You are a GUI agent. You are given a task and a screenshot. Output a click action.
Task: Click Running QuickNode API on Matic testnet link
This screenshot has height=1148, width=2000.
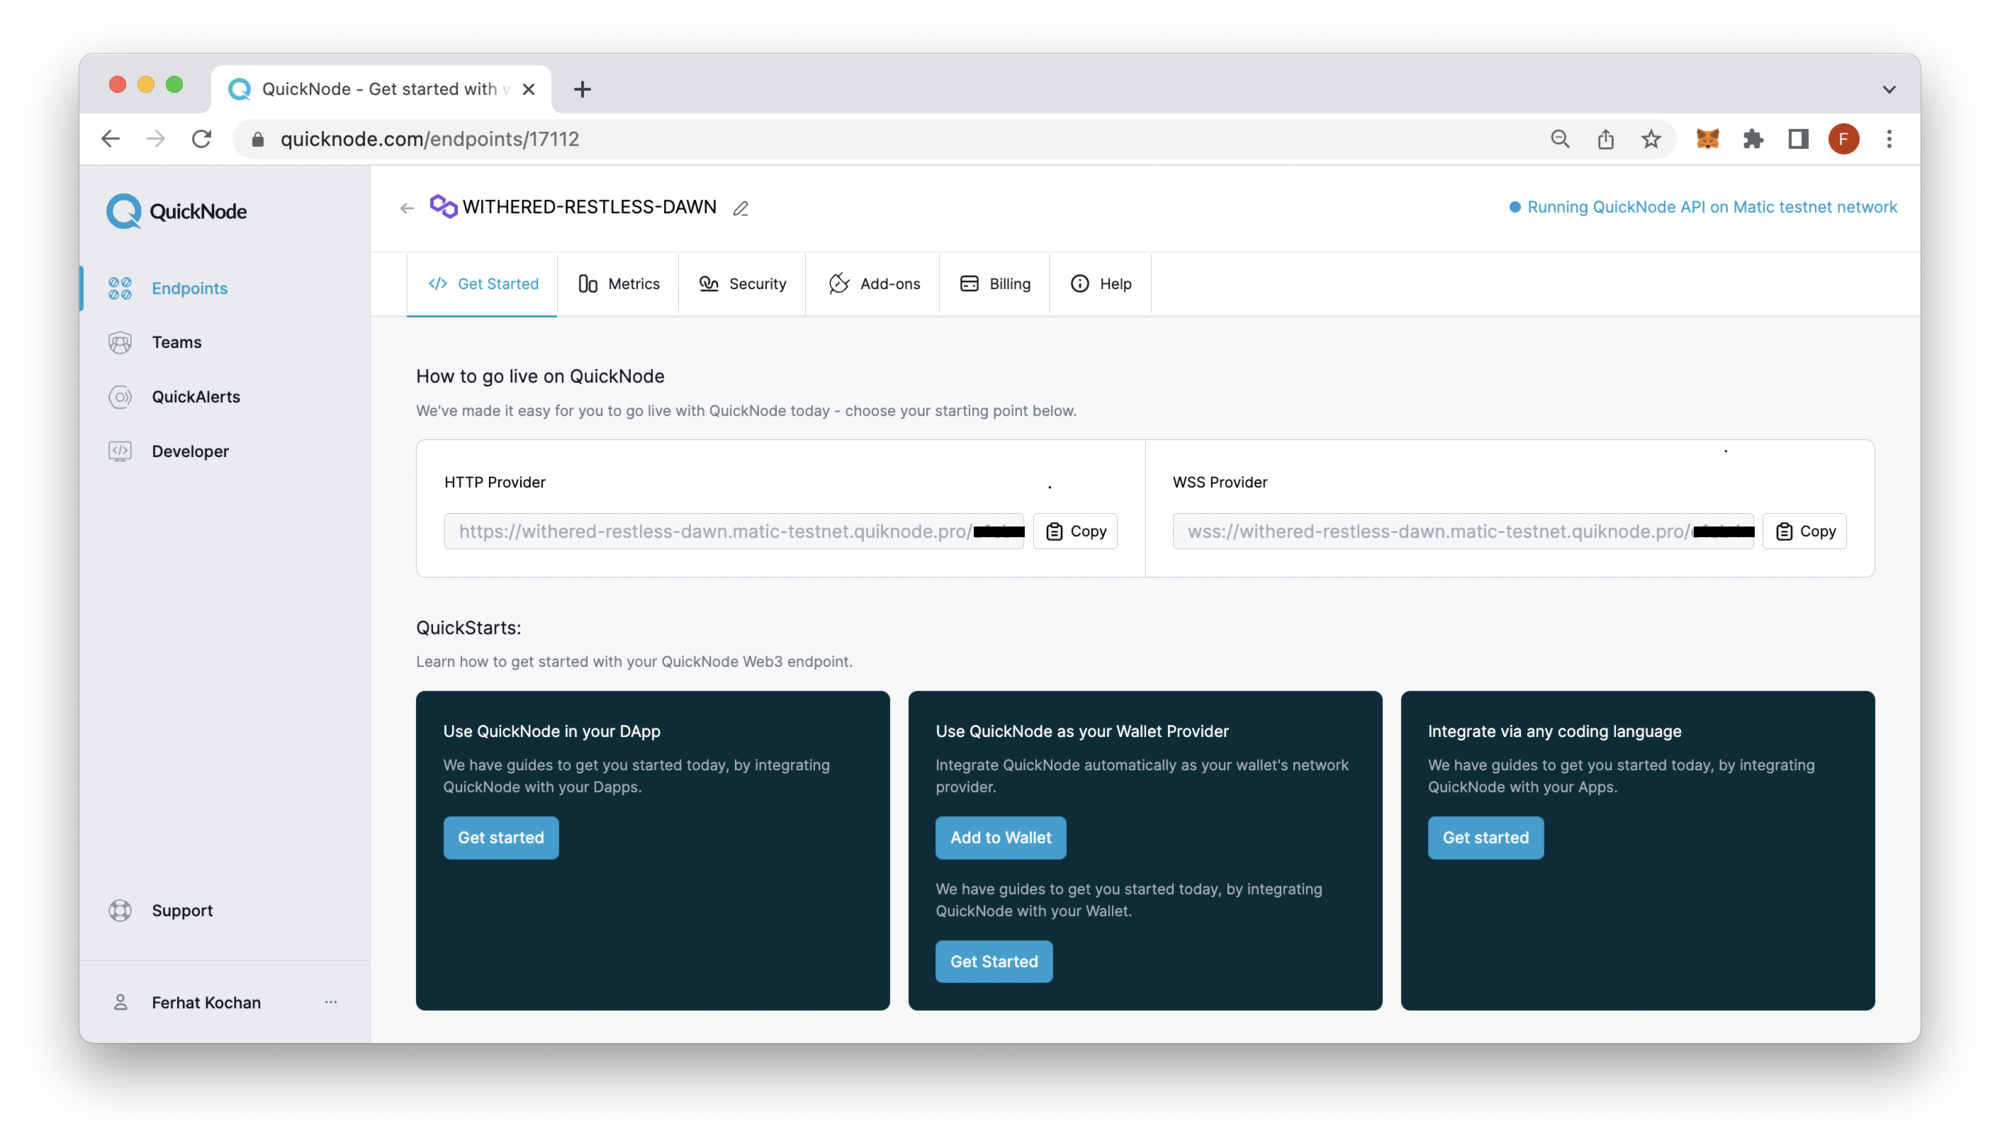pyautogui.click(x=1711, y=207)
